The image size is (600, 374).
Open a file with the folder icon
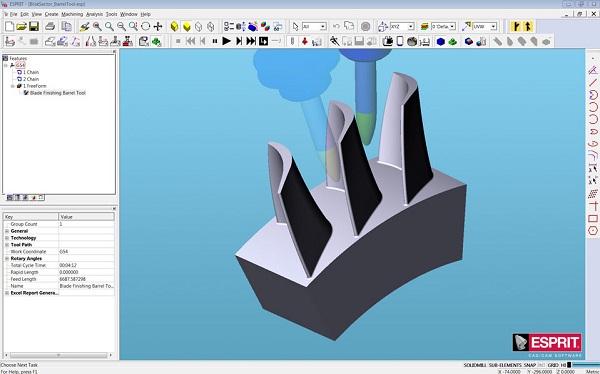21,26
